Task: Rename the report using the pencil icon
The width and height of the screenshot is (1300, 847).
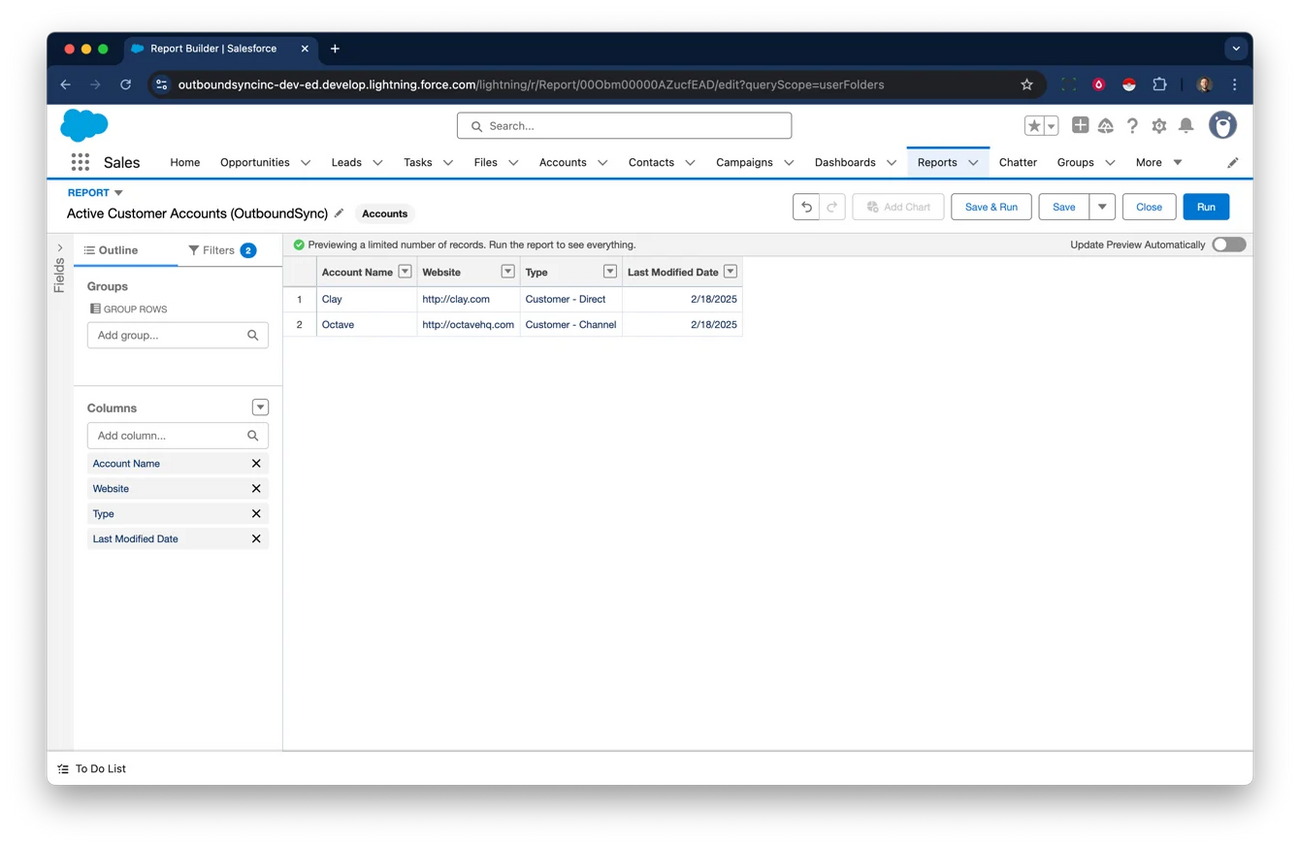Action: (339, 213)
